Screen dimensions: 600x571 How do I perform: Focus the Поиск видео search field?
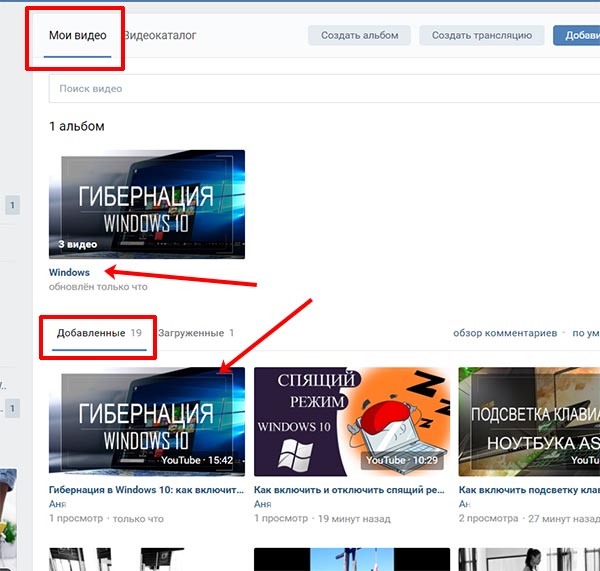(x=324, y=89)
